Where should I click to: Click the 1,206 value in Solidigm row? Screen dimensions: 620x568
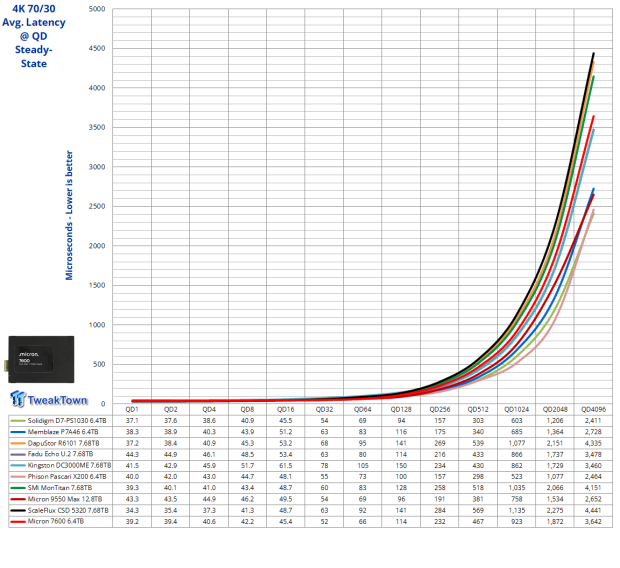tap(555, 421)
